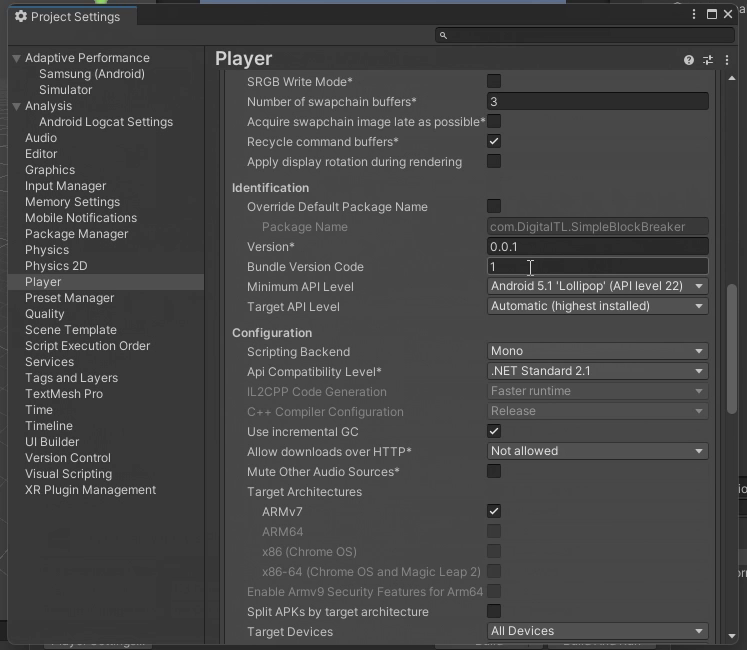Click the Player help question mark icon

688,60
